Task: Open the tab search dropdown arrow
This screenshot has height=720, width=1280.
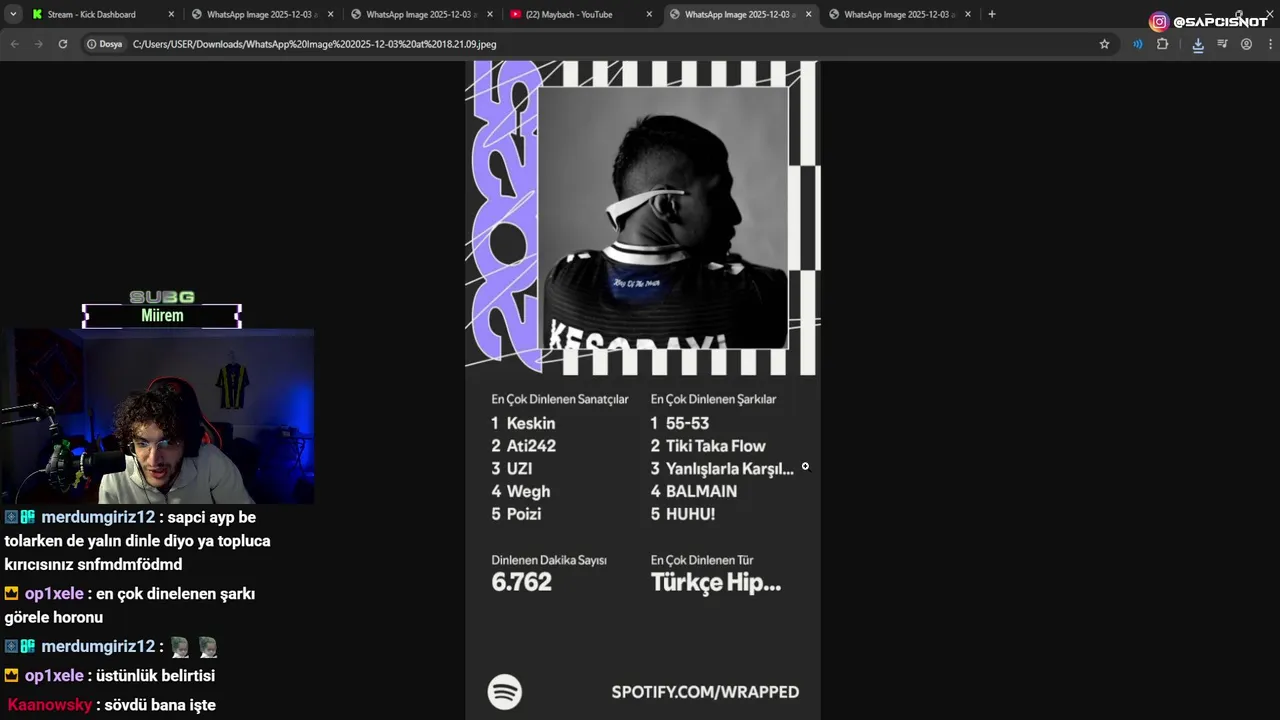Action: (x=13, y=14)
